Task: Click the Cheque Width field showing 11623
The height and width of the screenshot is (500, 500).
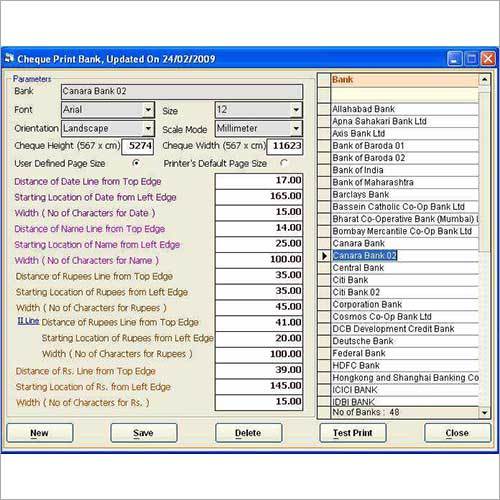Action: click(x=285, y=146)
